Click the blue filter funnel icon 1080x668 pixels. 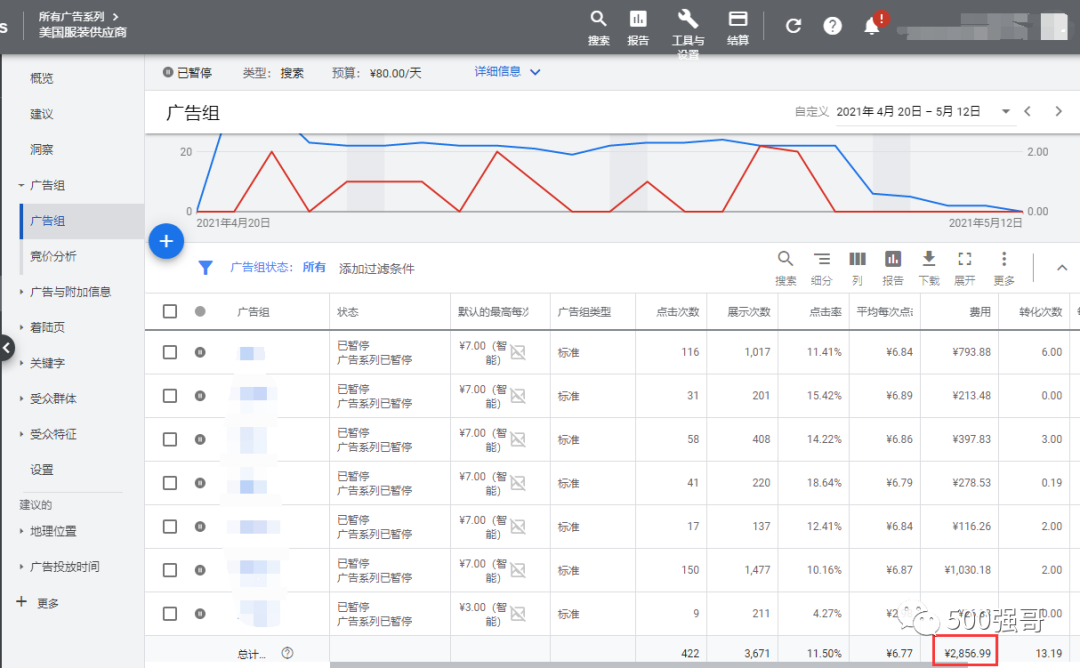pos(205,268)
